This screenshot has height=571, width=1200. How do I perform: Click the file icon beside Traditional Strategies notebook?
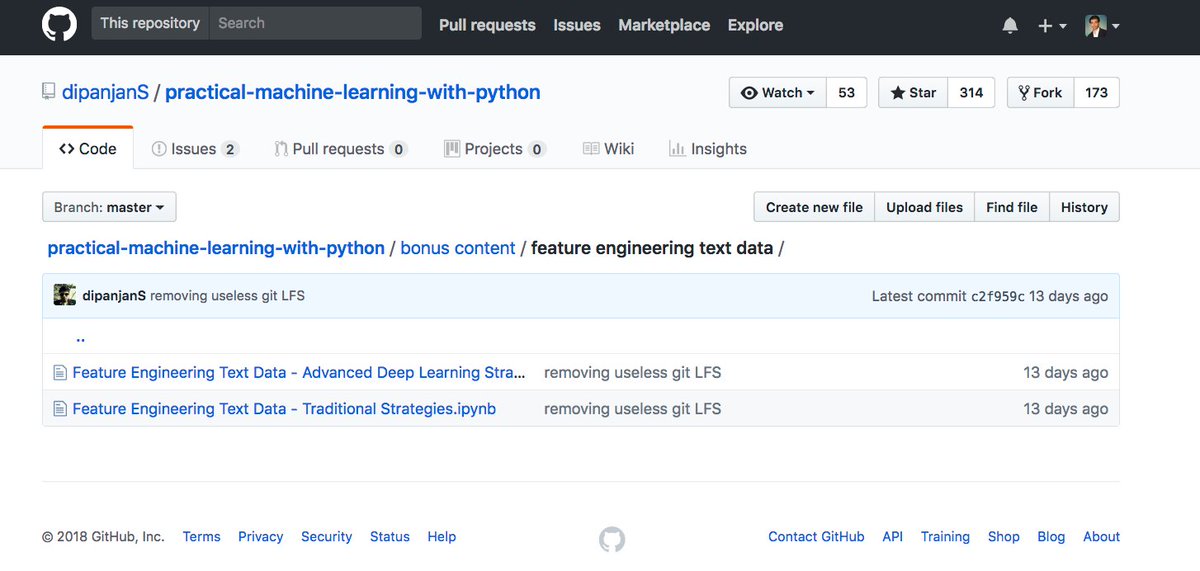coord(60,409)
